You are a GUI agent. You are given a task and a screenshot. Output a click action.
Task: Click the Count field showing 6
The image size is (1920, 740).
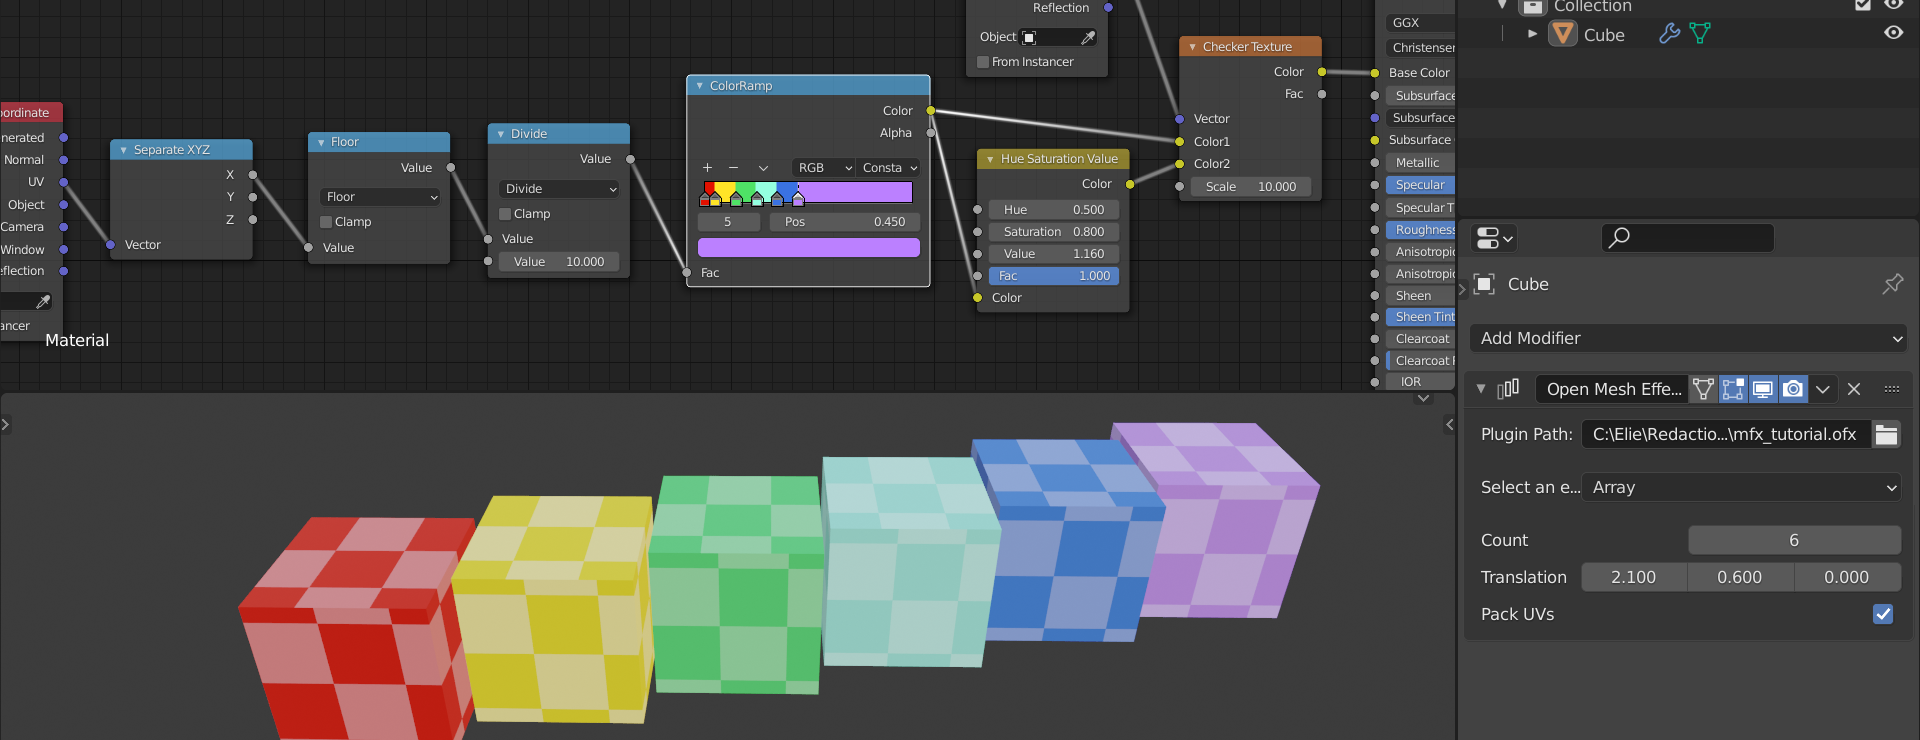(1794, 540)
